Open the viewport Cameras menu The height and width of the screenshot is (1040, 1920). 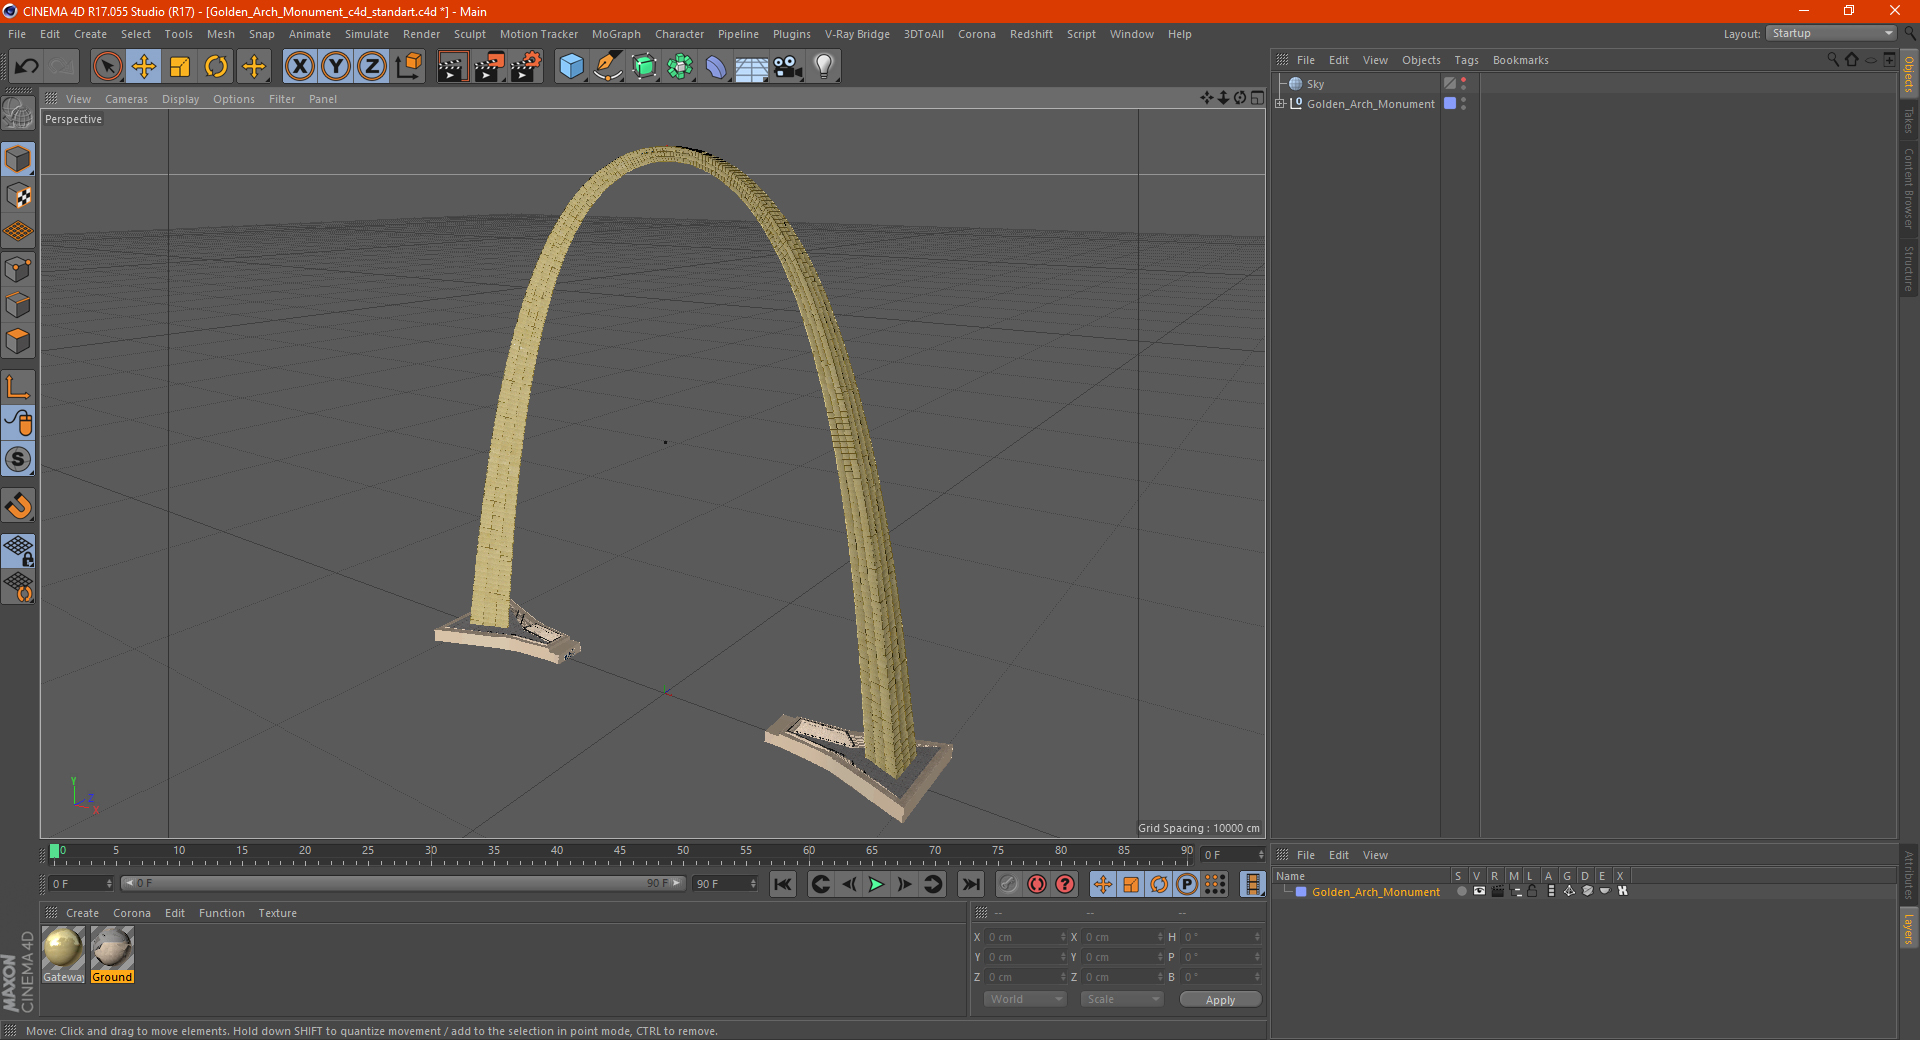126,99
